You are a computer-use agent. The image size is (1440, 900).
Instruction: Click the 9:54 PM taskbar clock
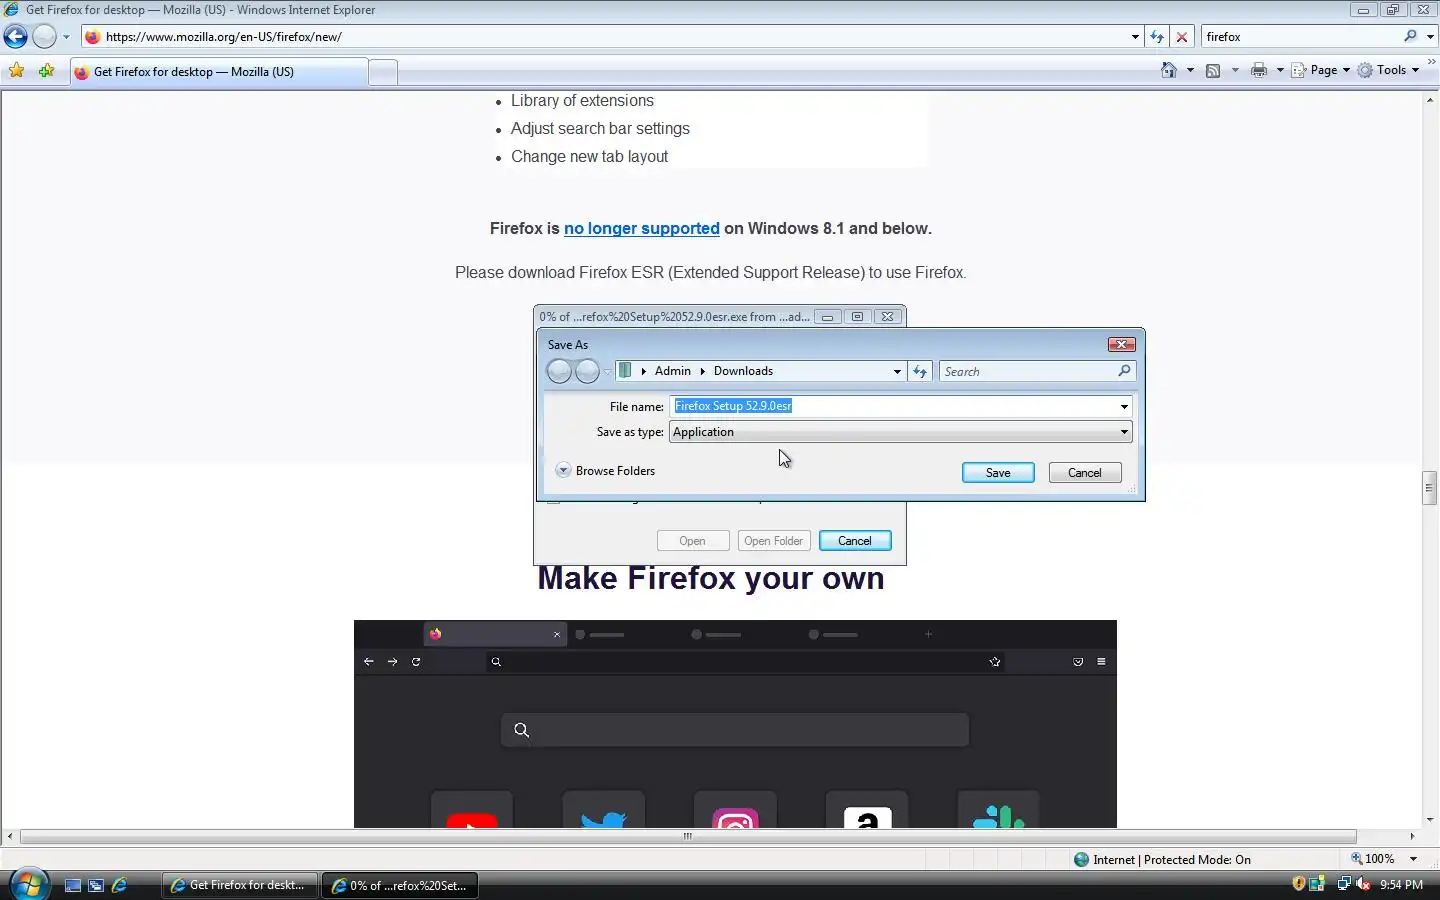1401,885
